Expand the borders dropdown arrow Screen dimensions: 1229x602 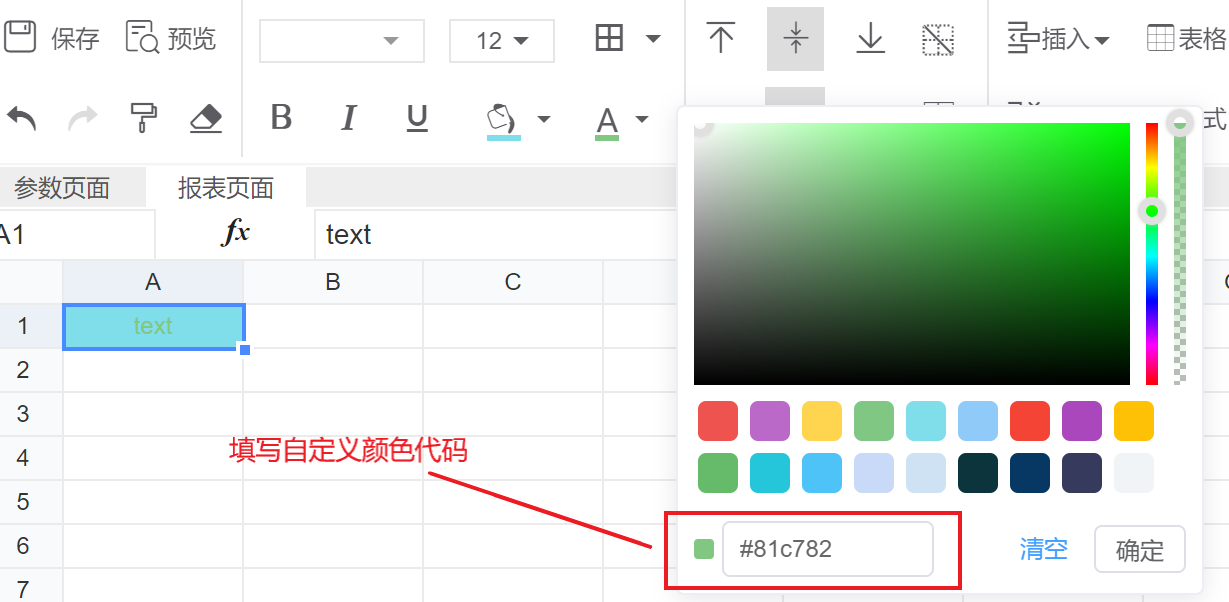click(653, 39)
